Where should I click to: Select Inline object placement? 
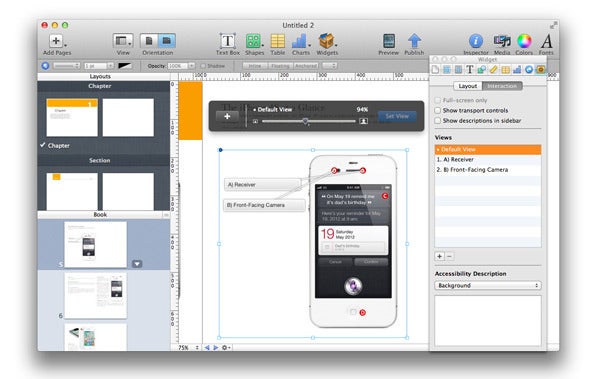tap(254, 66)
